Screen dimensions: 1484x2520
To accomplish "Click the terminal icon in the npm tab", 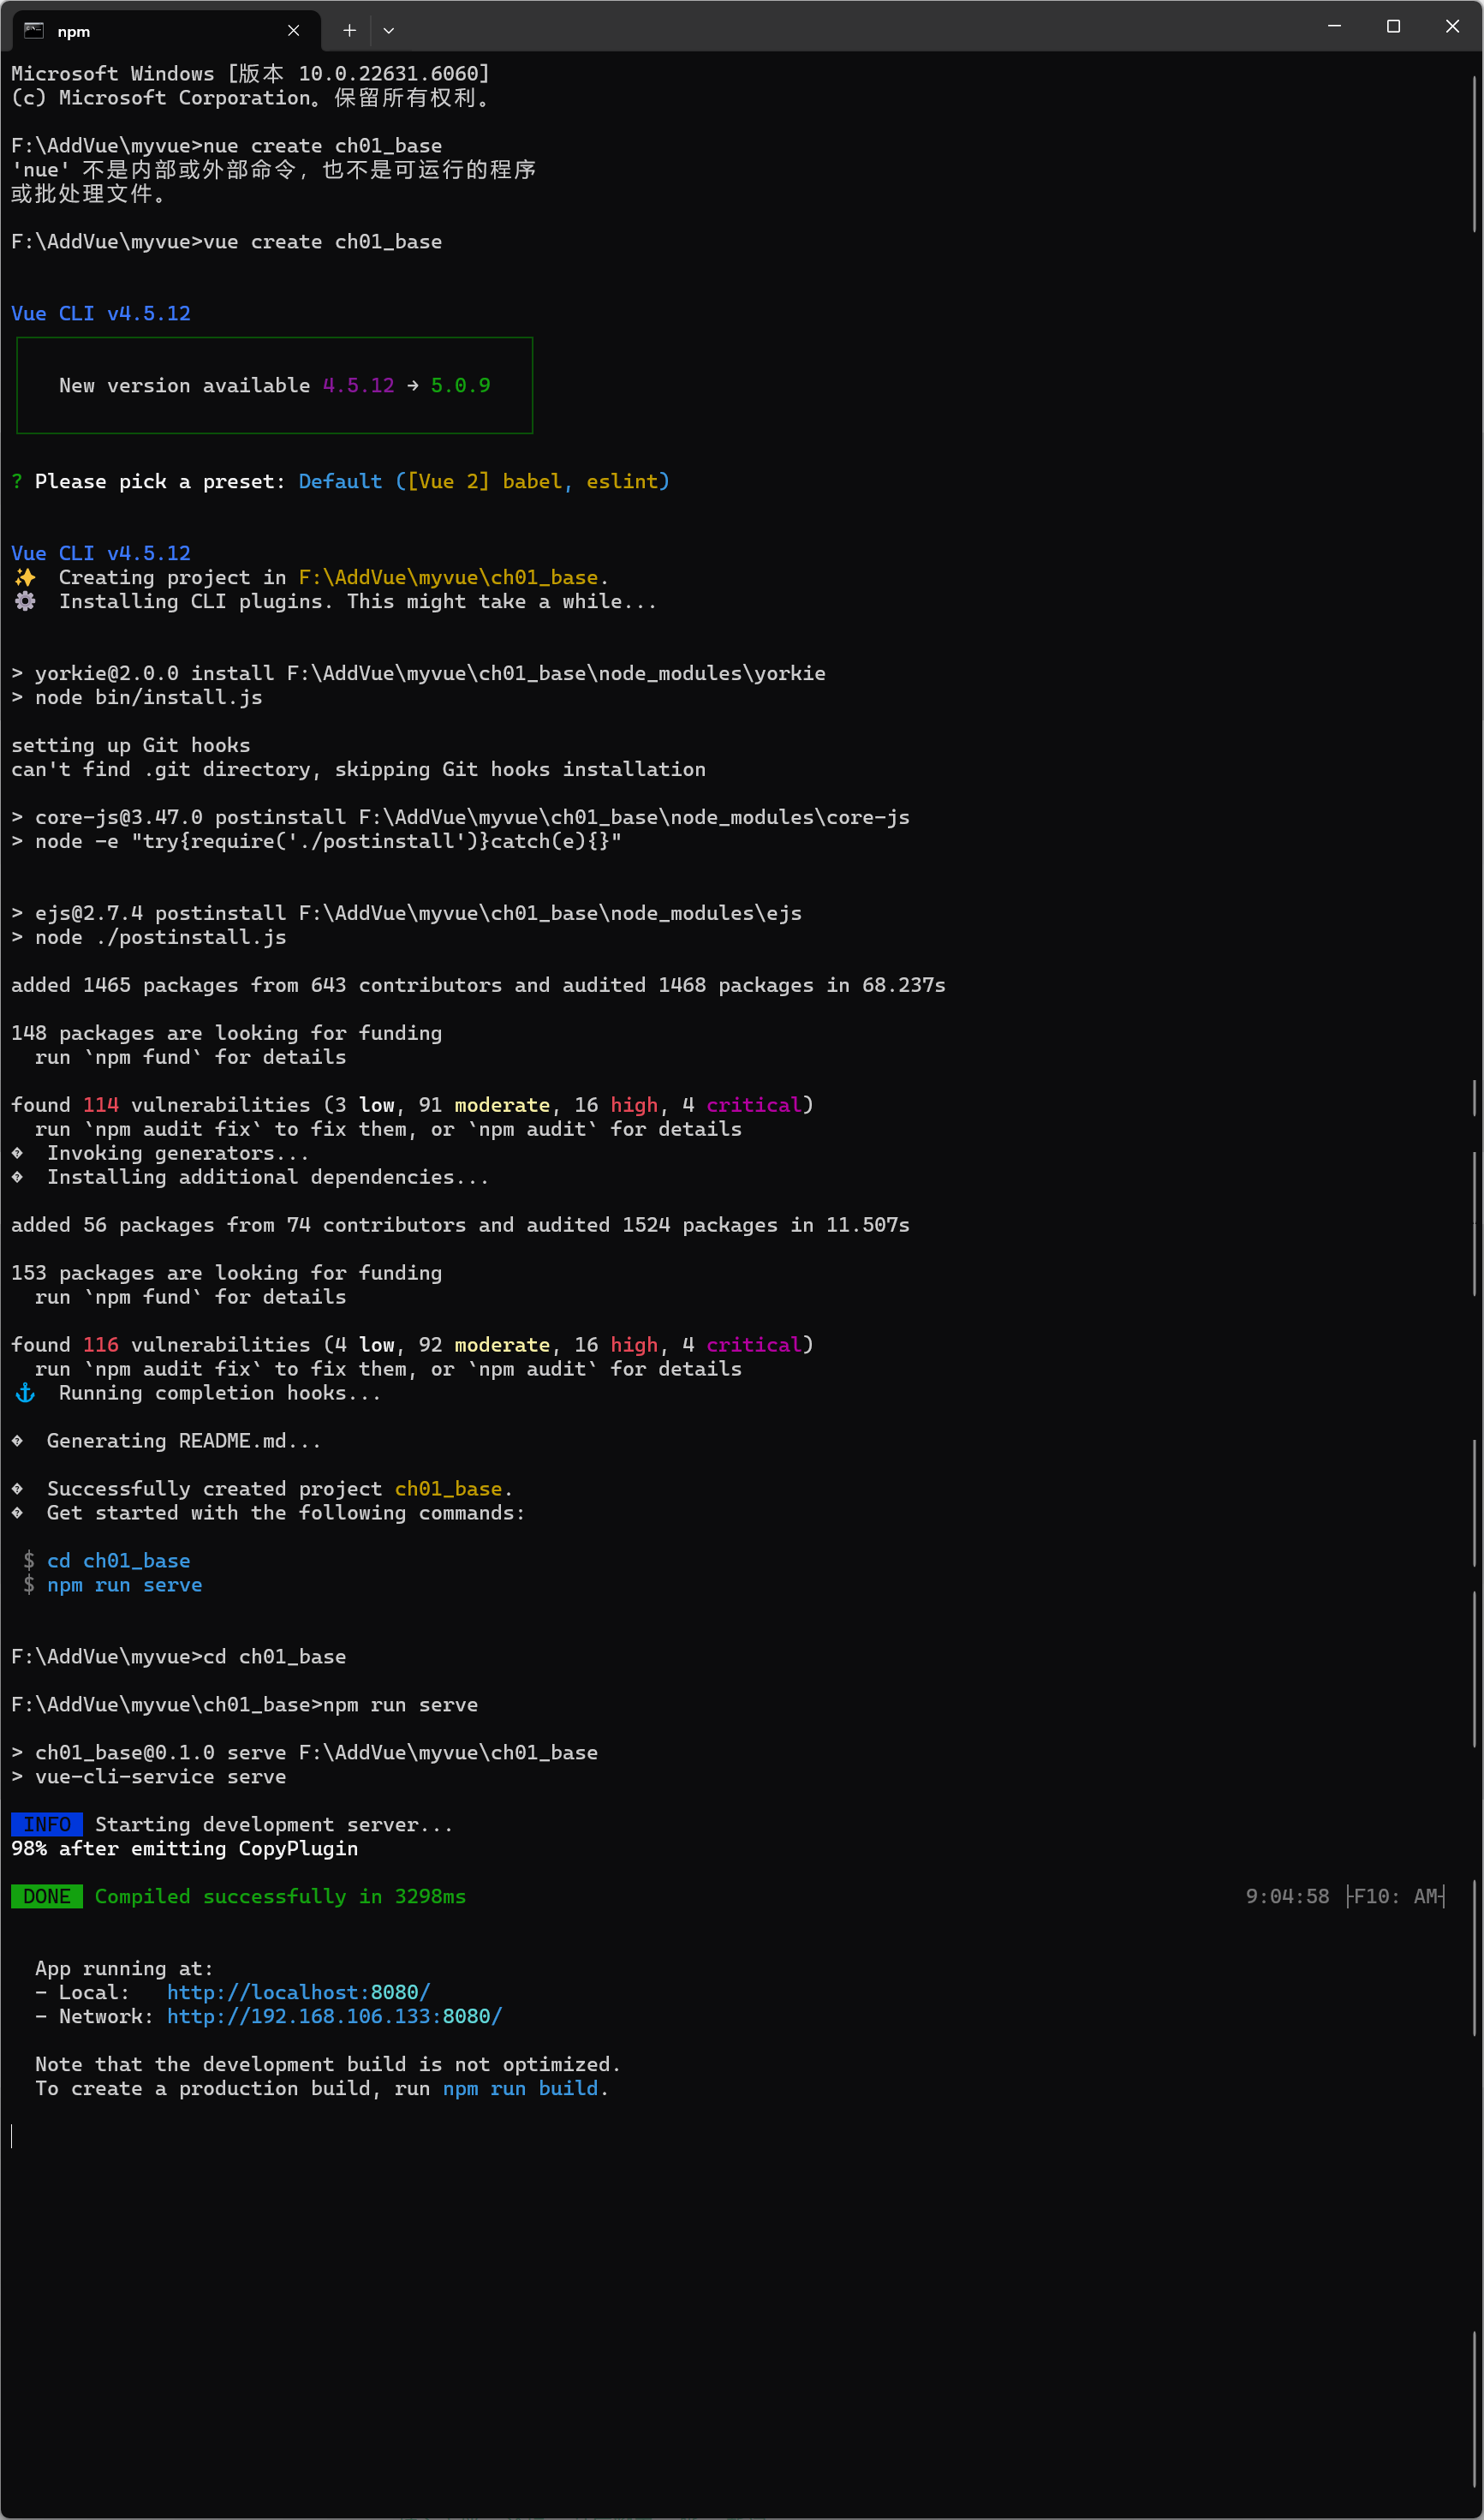I will point(34,31).
